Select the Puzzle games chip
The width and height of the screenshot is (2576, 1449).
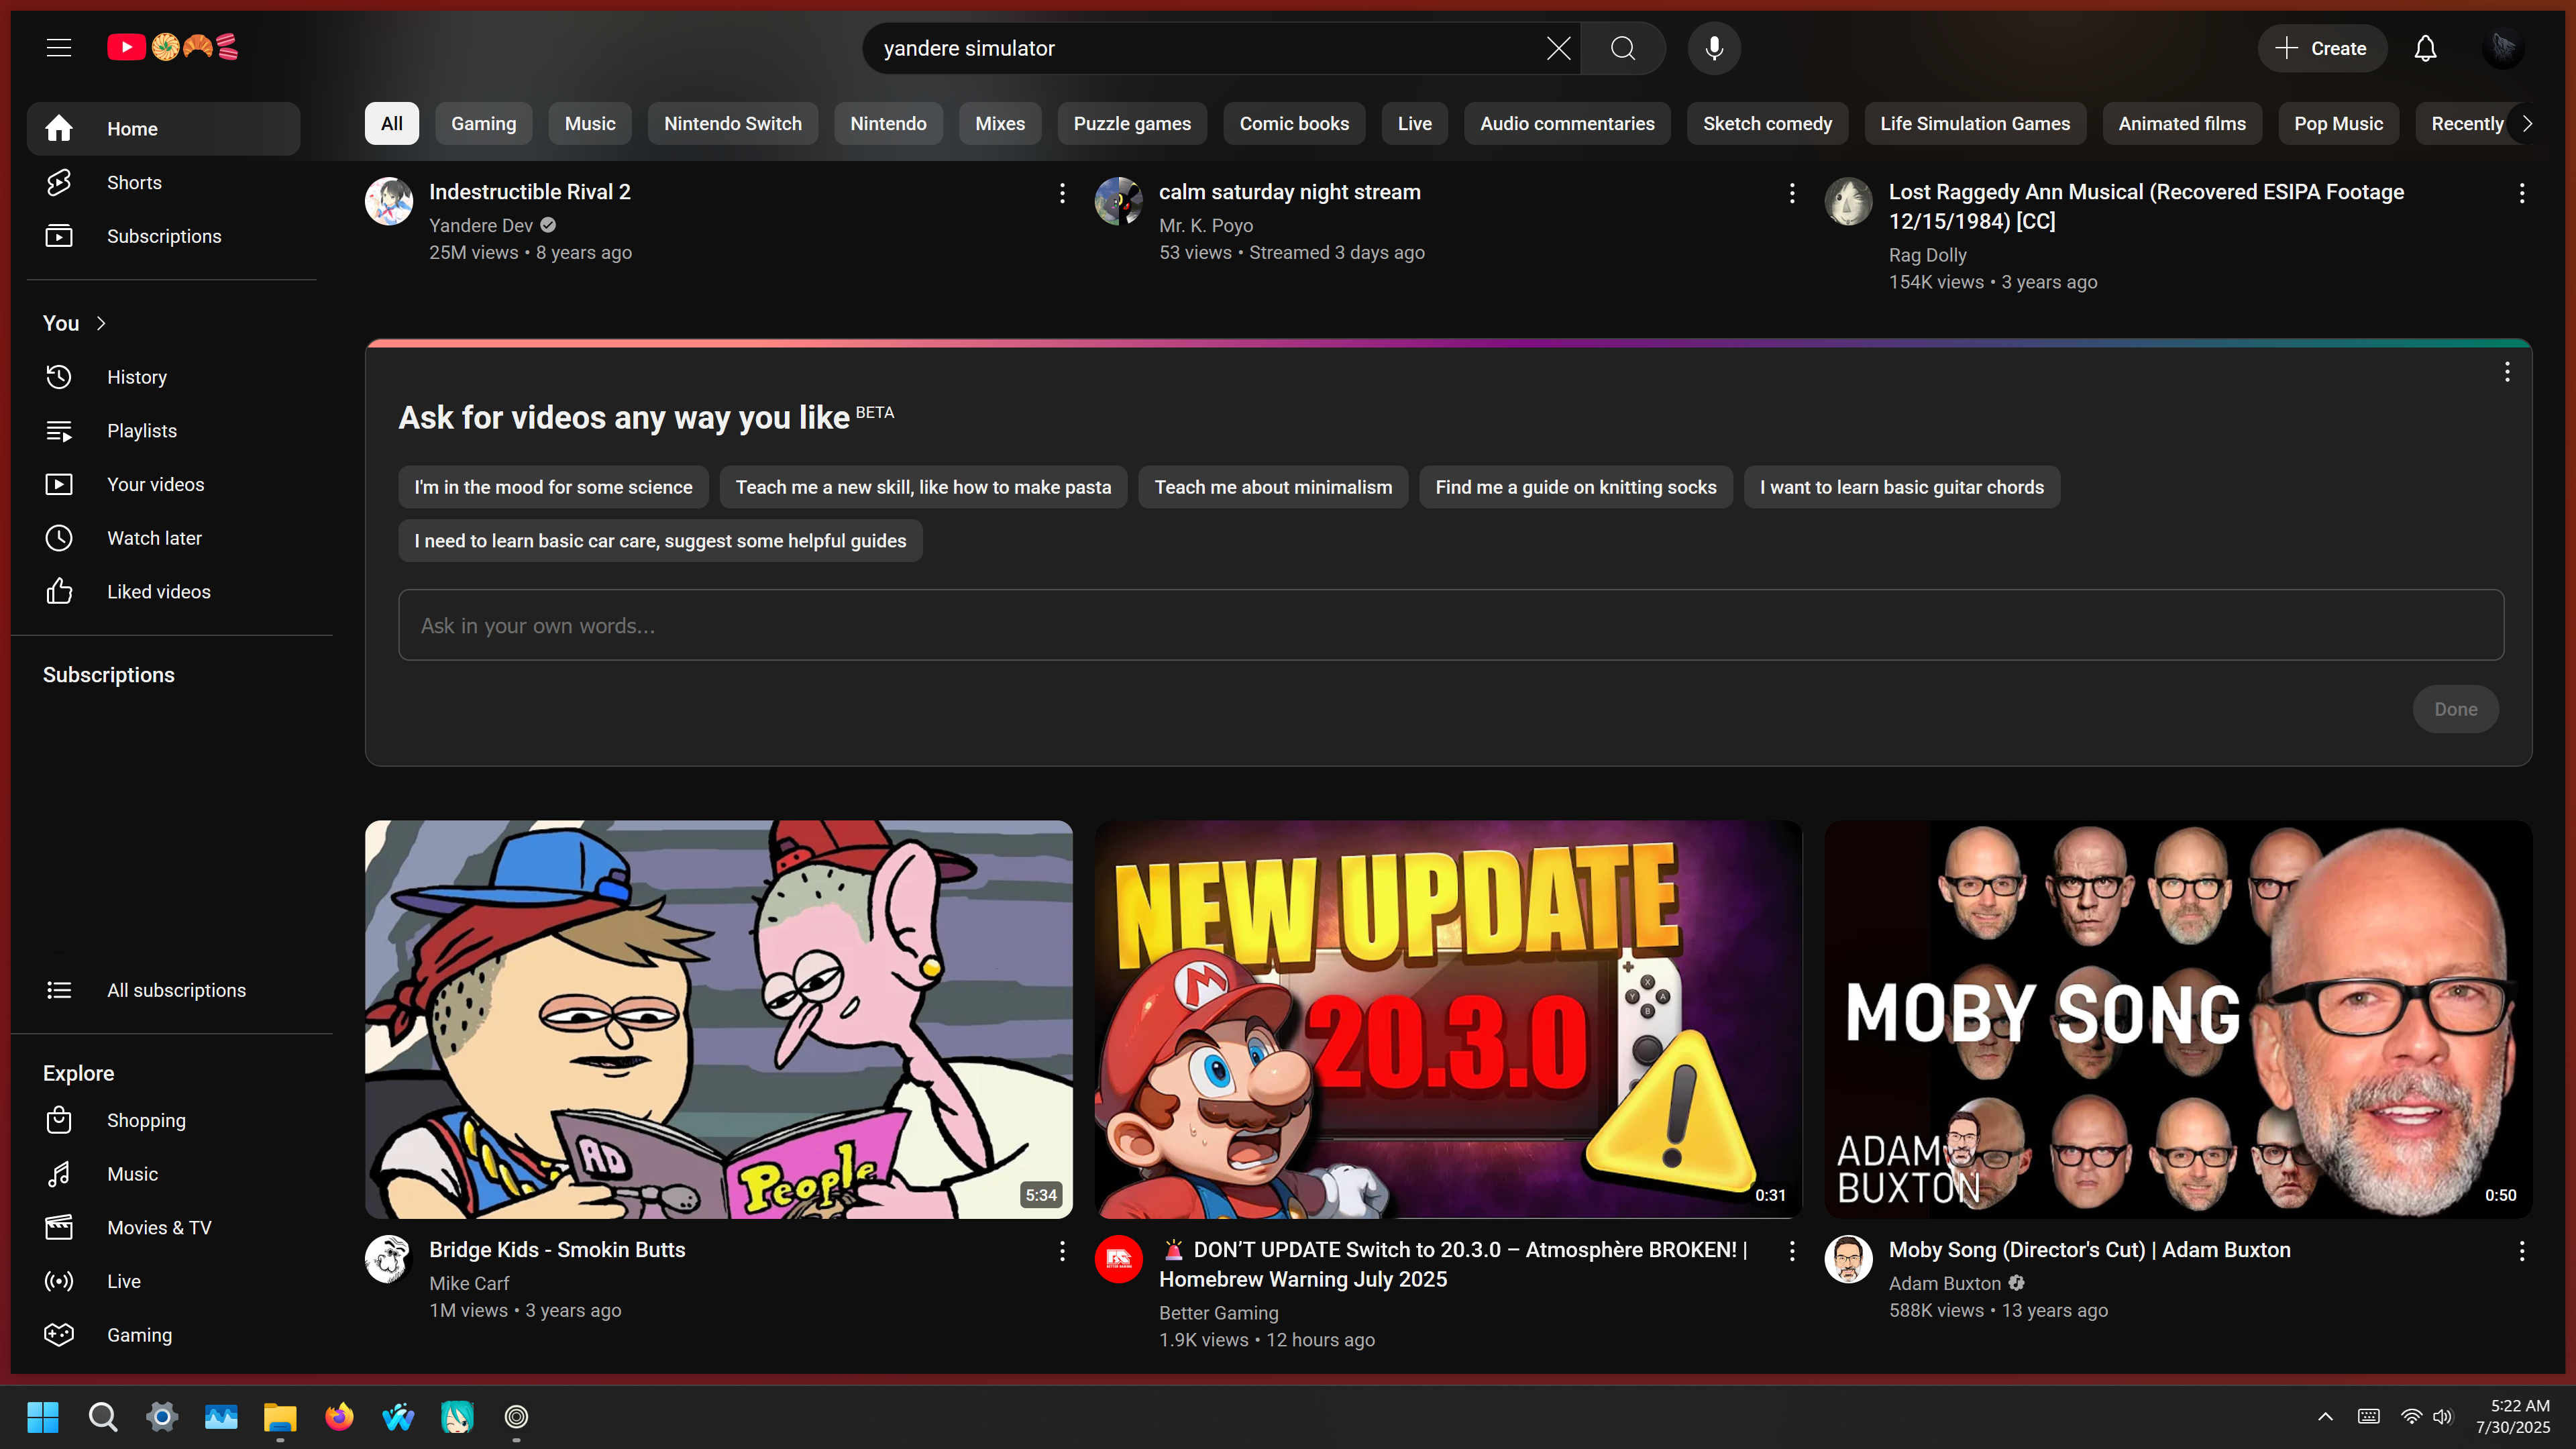1132,124
